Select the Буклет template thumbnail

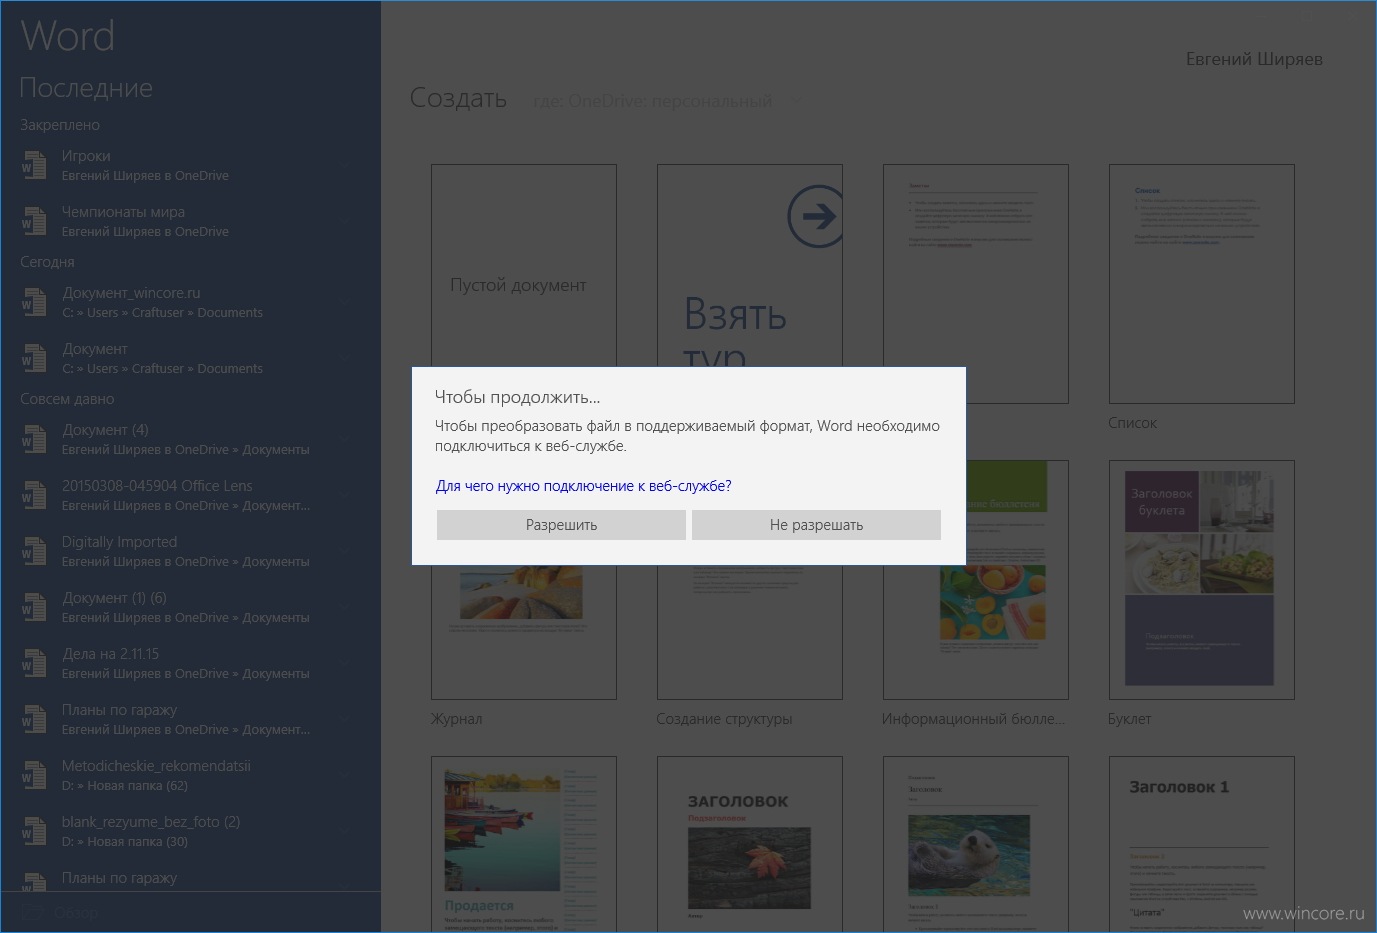pos(1201,580)
